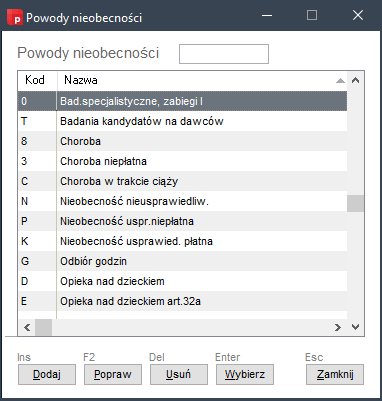Select the Opiekа nad dzieckiem row with code D

(182, 281)
